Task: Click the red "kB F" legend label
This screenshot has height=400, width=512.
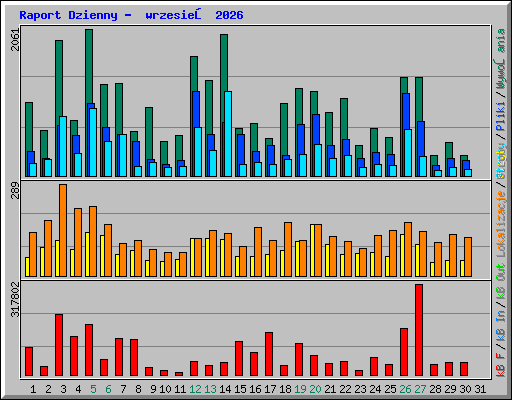Action: click(x=501, y=365)
